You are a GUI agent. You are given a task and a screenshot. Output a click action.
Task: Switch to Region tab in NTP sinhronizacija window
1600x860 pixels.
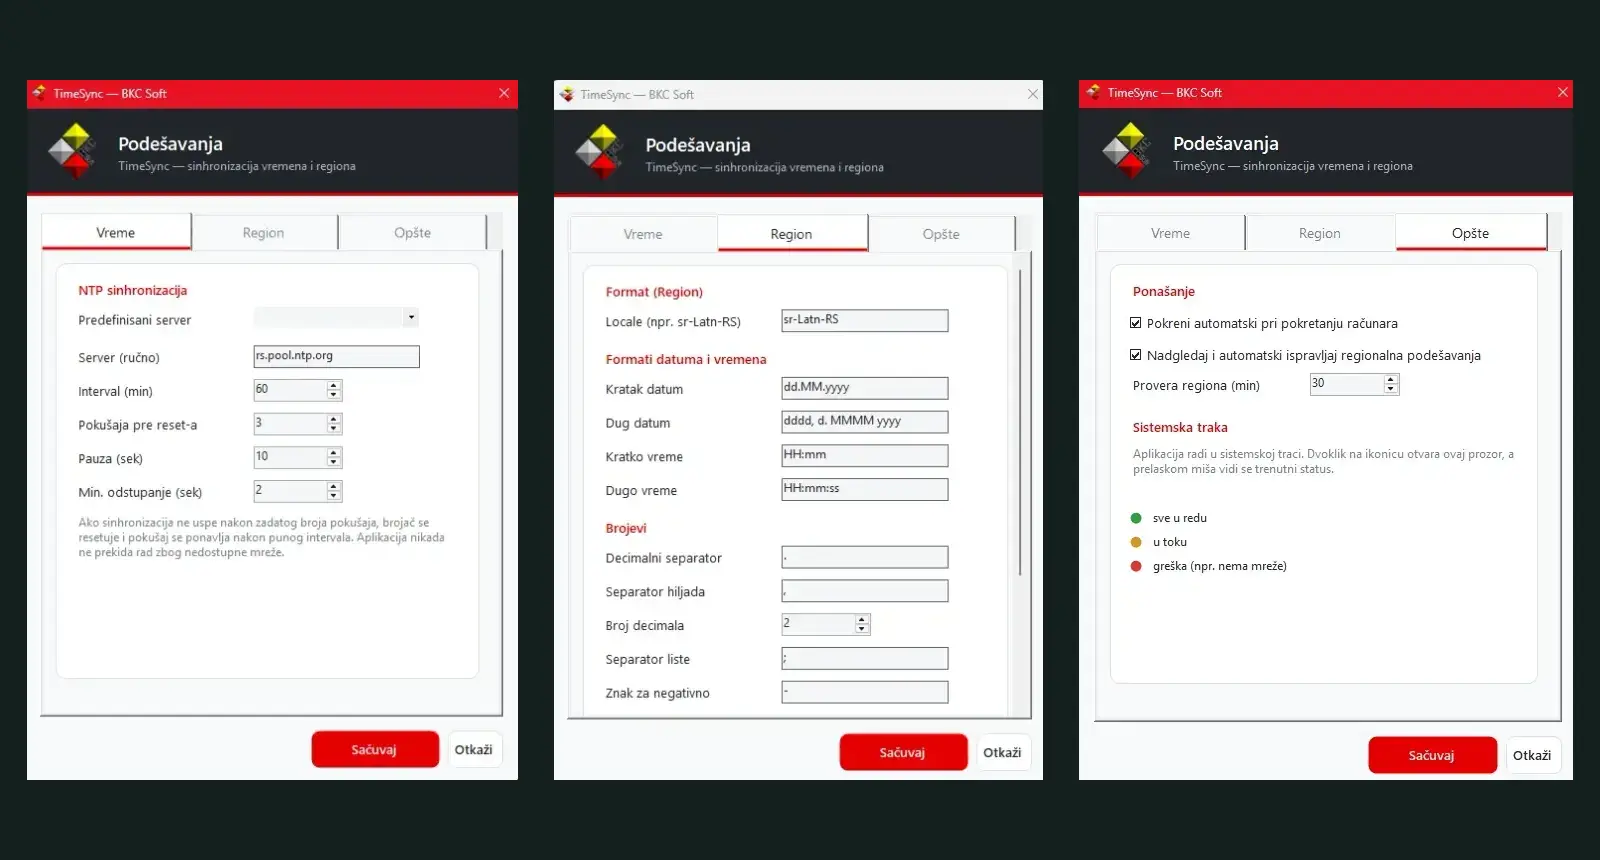coord(264,233)
